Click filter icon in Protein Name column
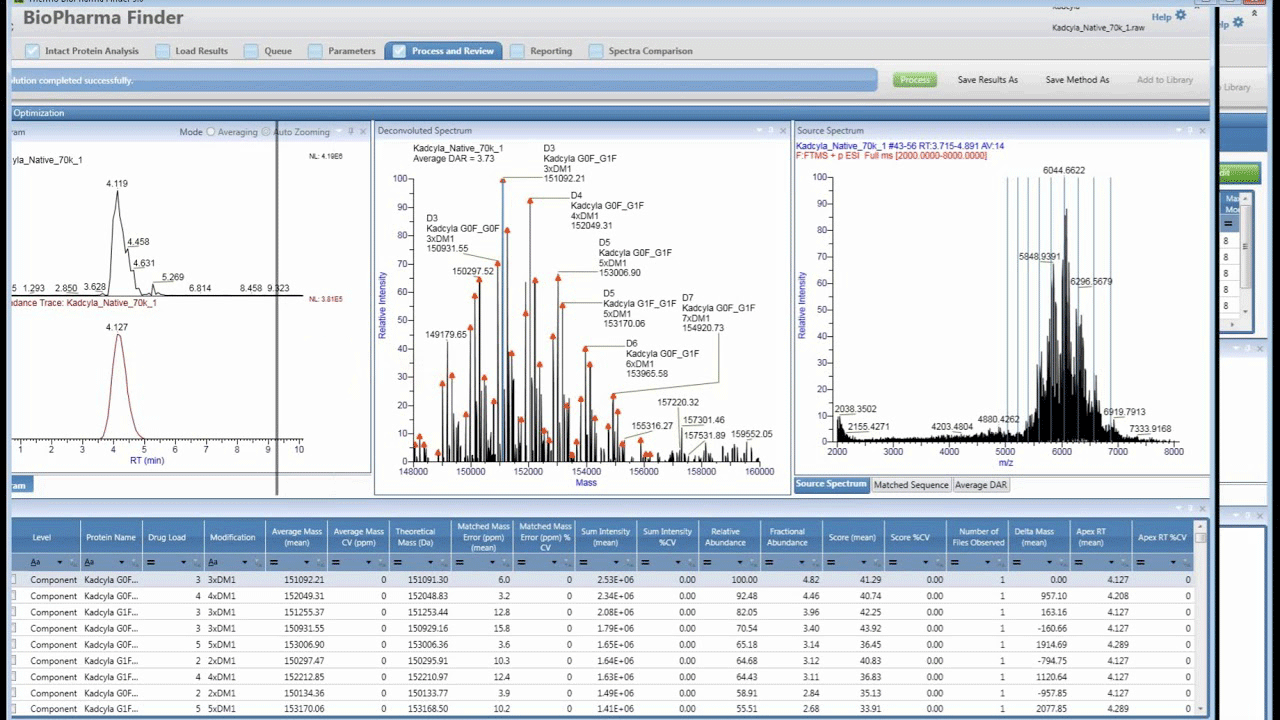The height and width of the screenshot is (720, 1280). point(134,563)
